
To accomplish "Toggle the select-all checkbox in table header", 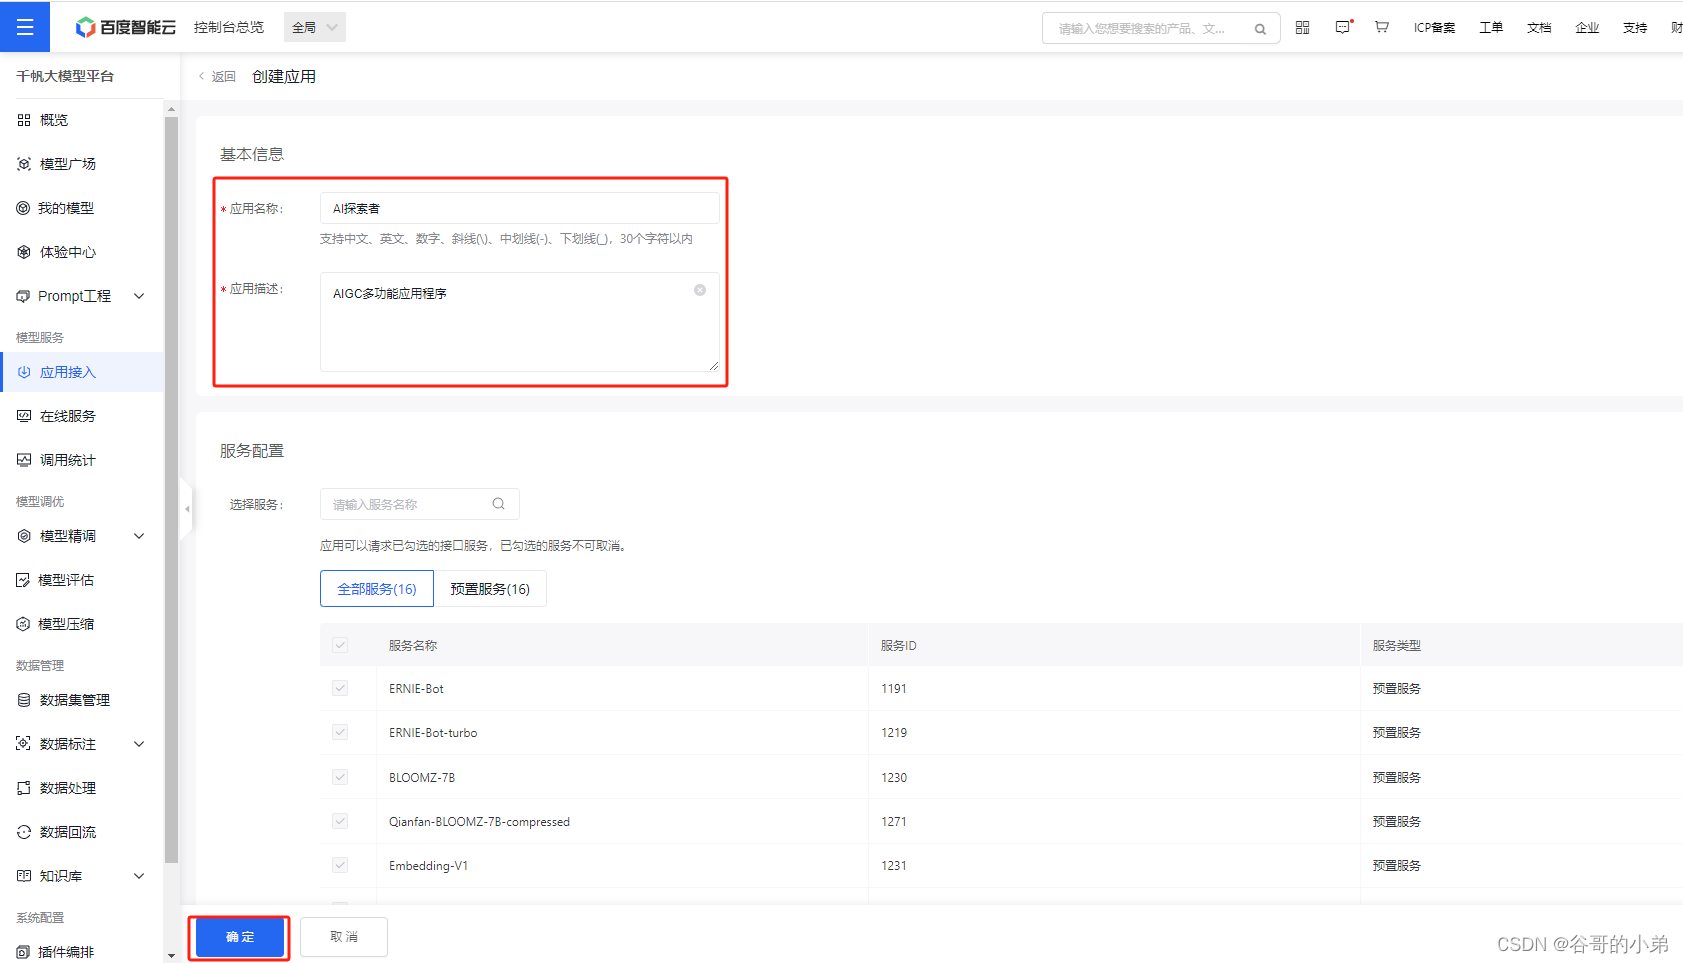I will click(340, 645).
